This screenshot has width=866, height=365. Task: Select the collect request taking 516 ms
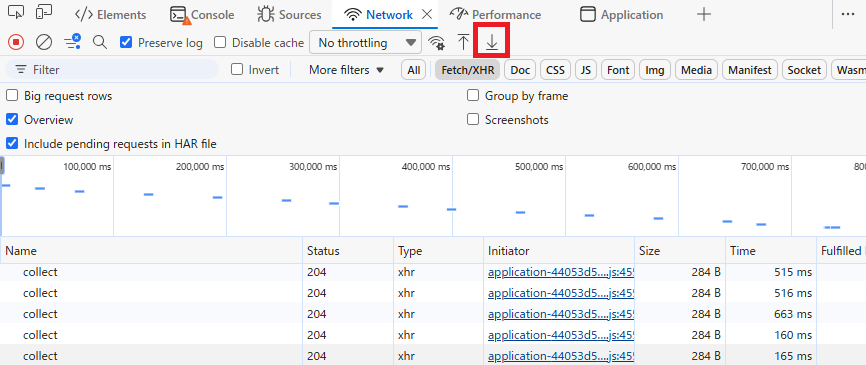[x=433, y=293]
